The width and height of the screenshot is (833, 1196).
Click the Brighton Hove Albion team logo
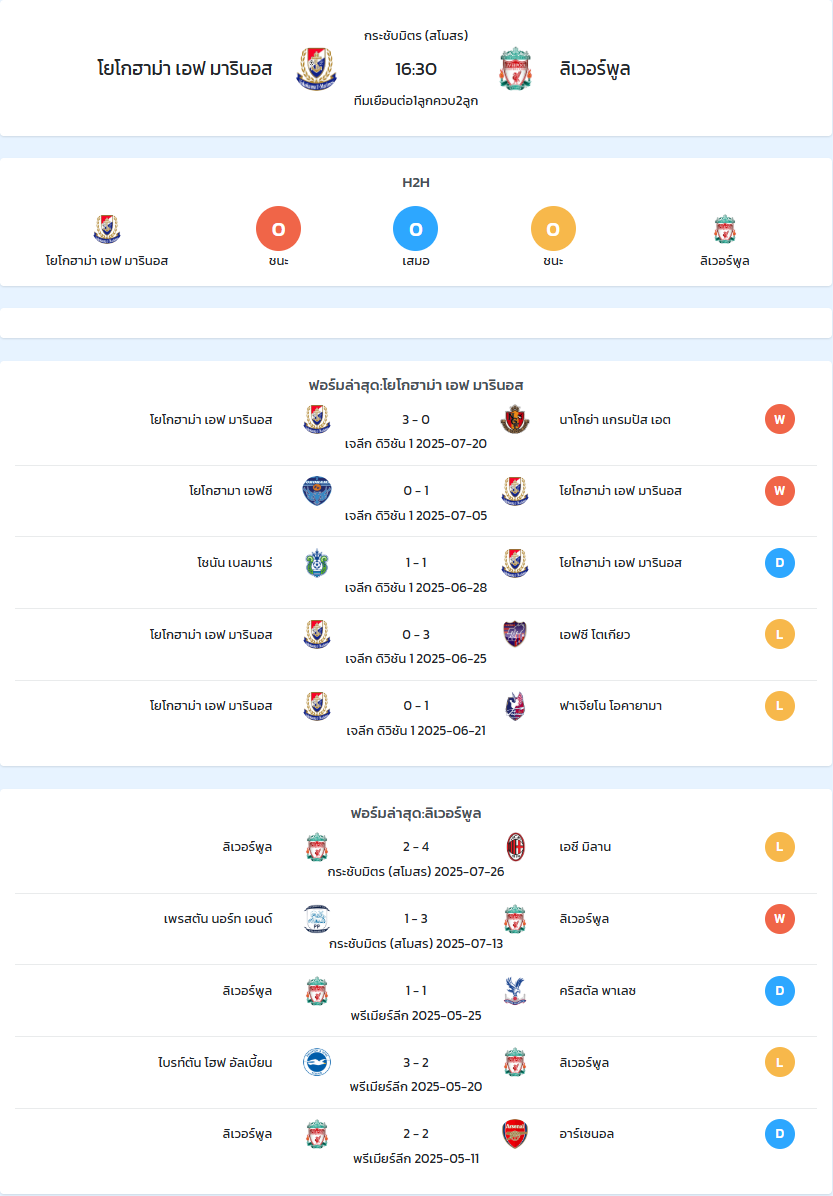click(317, 1062)
